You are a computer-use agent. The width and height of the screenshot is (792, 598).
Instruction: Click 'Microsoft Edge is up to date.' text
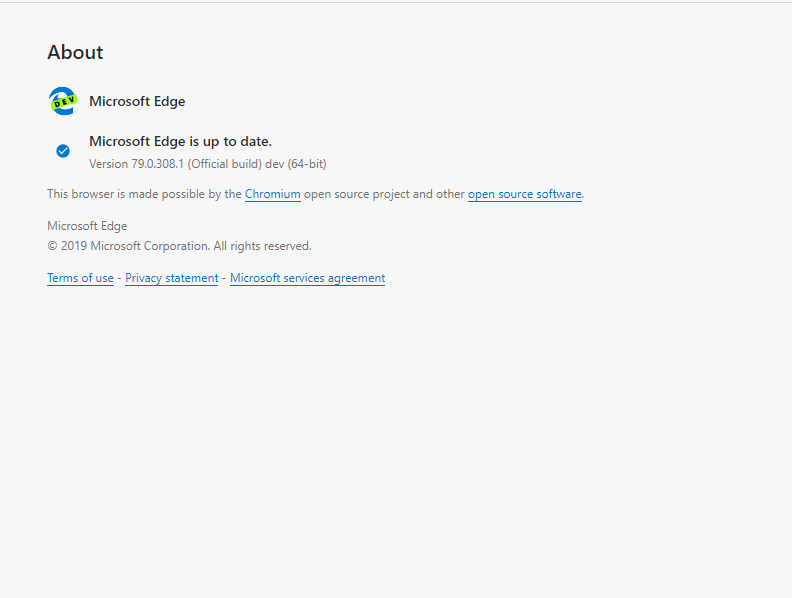pos(180,141)
